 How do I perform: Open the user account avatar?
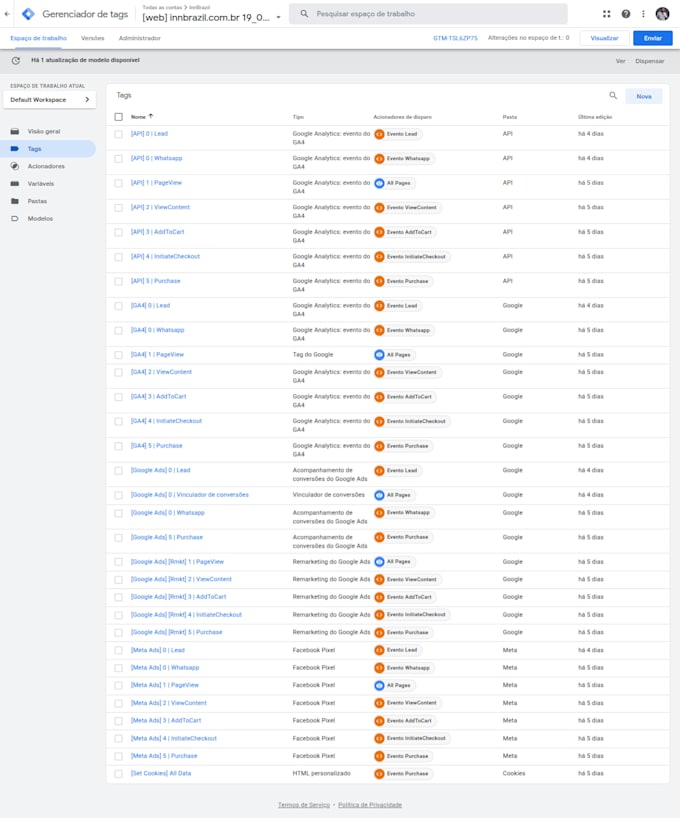point(662,14)
